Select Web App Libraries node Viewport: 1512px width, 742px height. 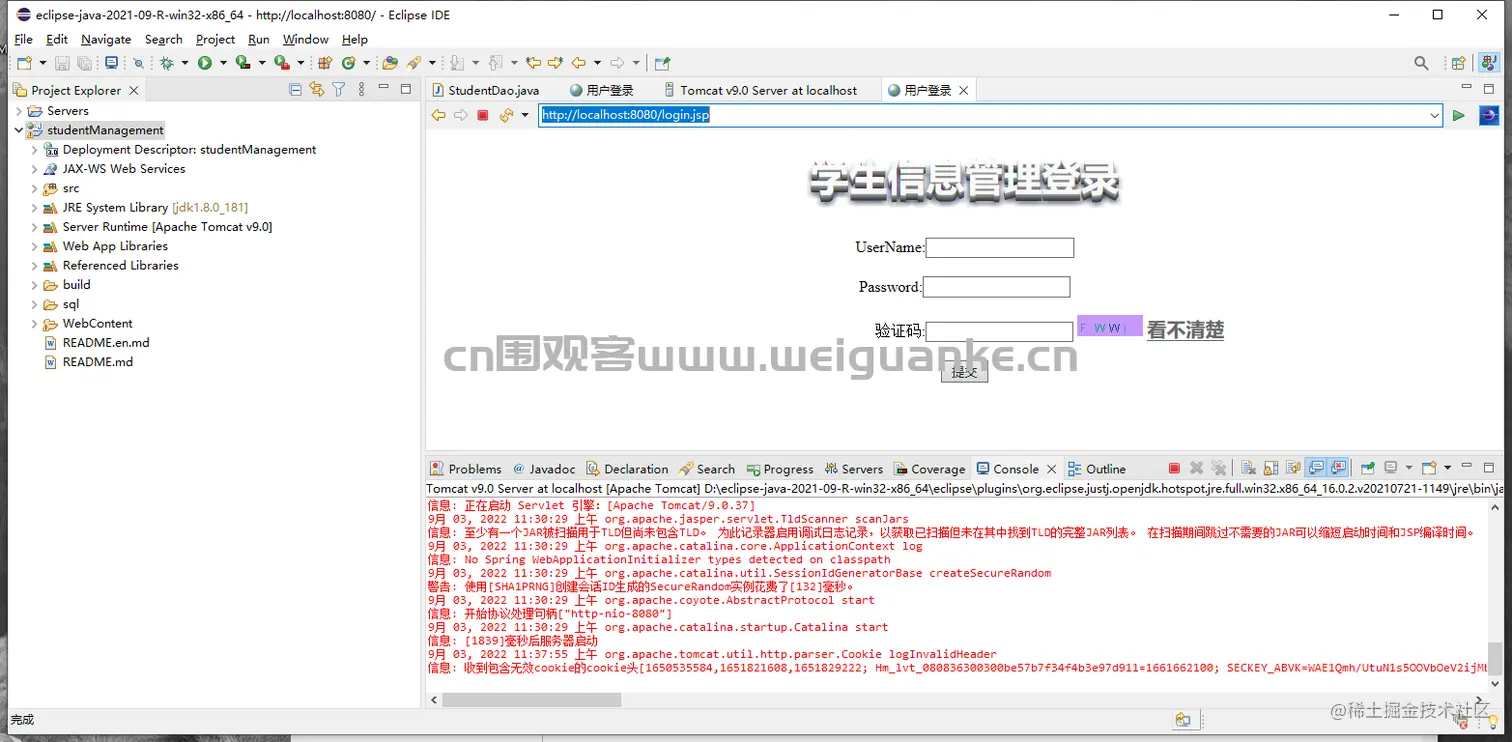115,246
